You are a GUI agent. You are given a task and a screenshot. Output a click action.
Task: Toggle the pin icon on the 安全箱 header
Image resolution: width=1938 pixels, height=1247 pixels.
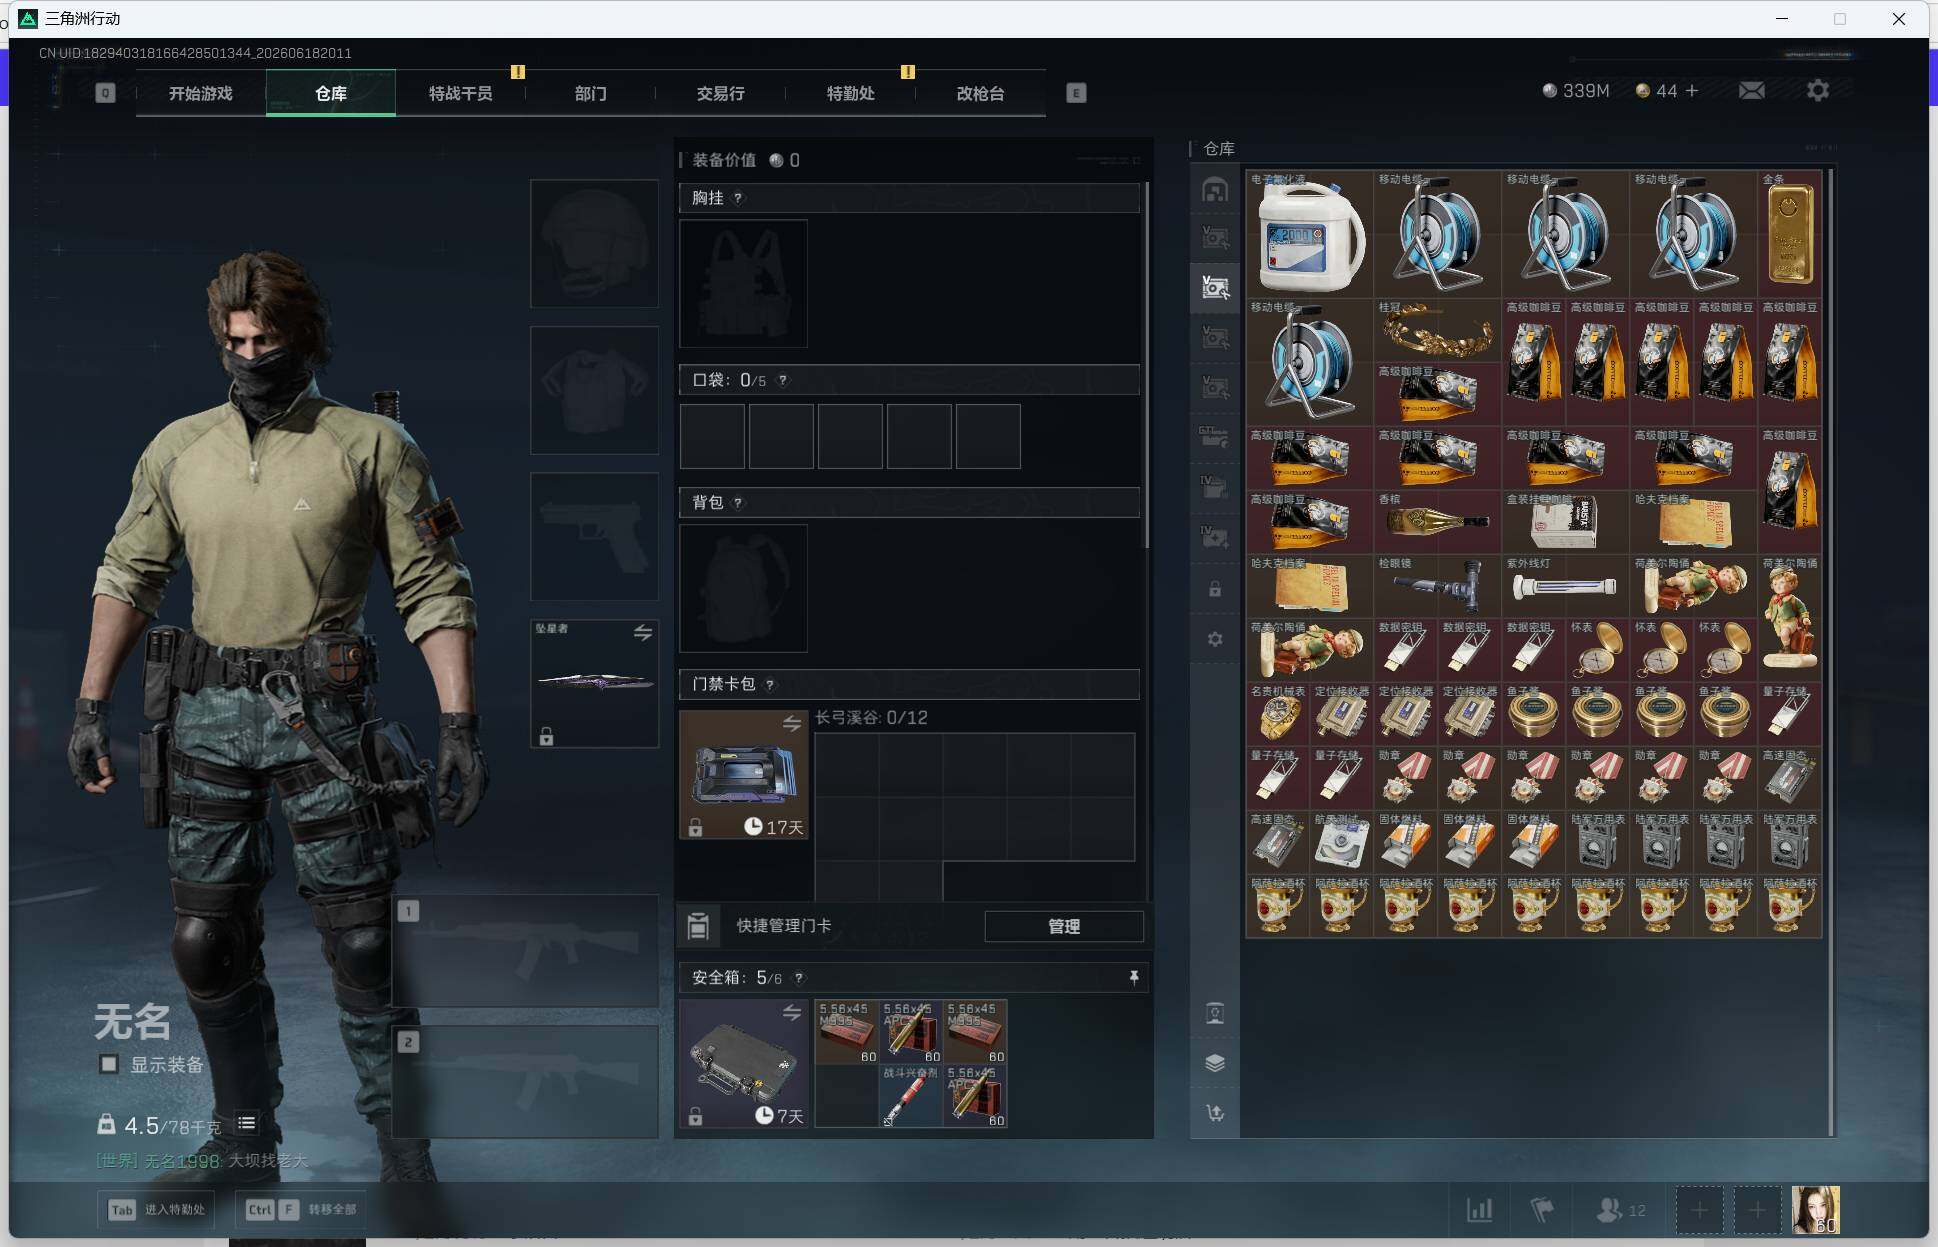[1134, 977]
